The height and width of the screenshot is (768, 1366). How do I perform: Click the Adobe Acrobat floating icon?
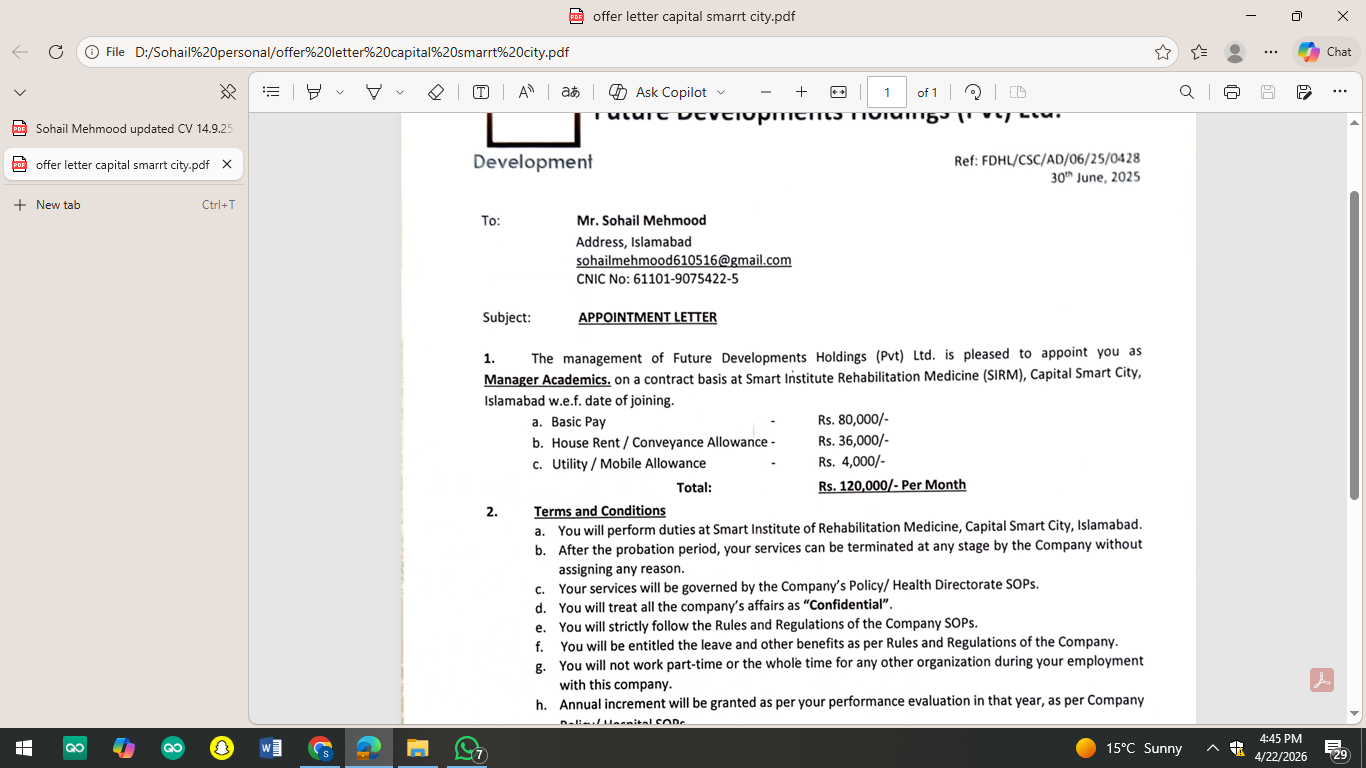point(1323,680)
